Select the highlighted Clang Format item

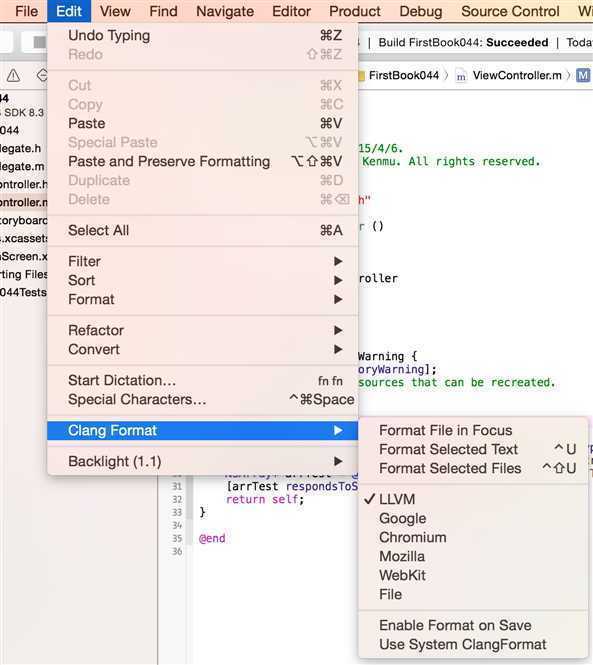click(203, 430)
